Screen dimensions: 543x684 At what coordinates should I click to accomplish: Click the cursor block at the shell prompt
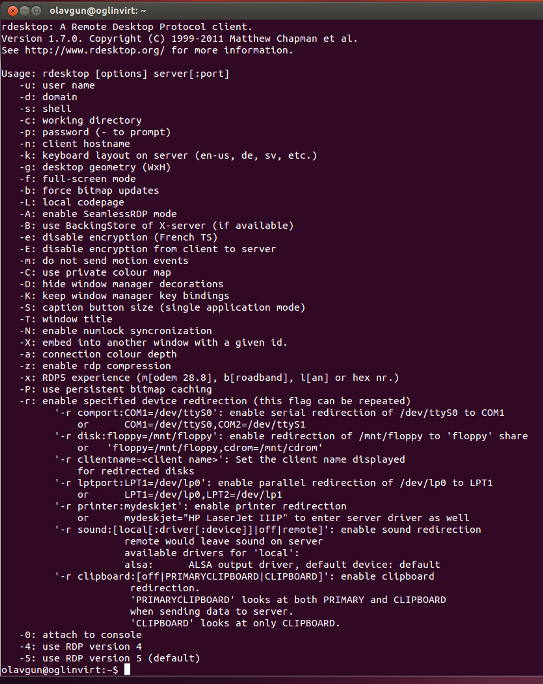click(x=127, y=670)
